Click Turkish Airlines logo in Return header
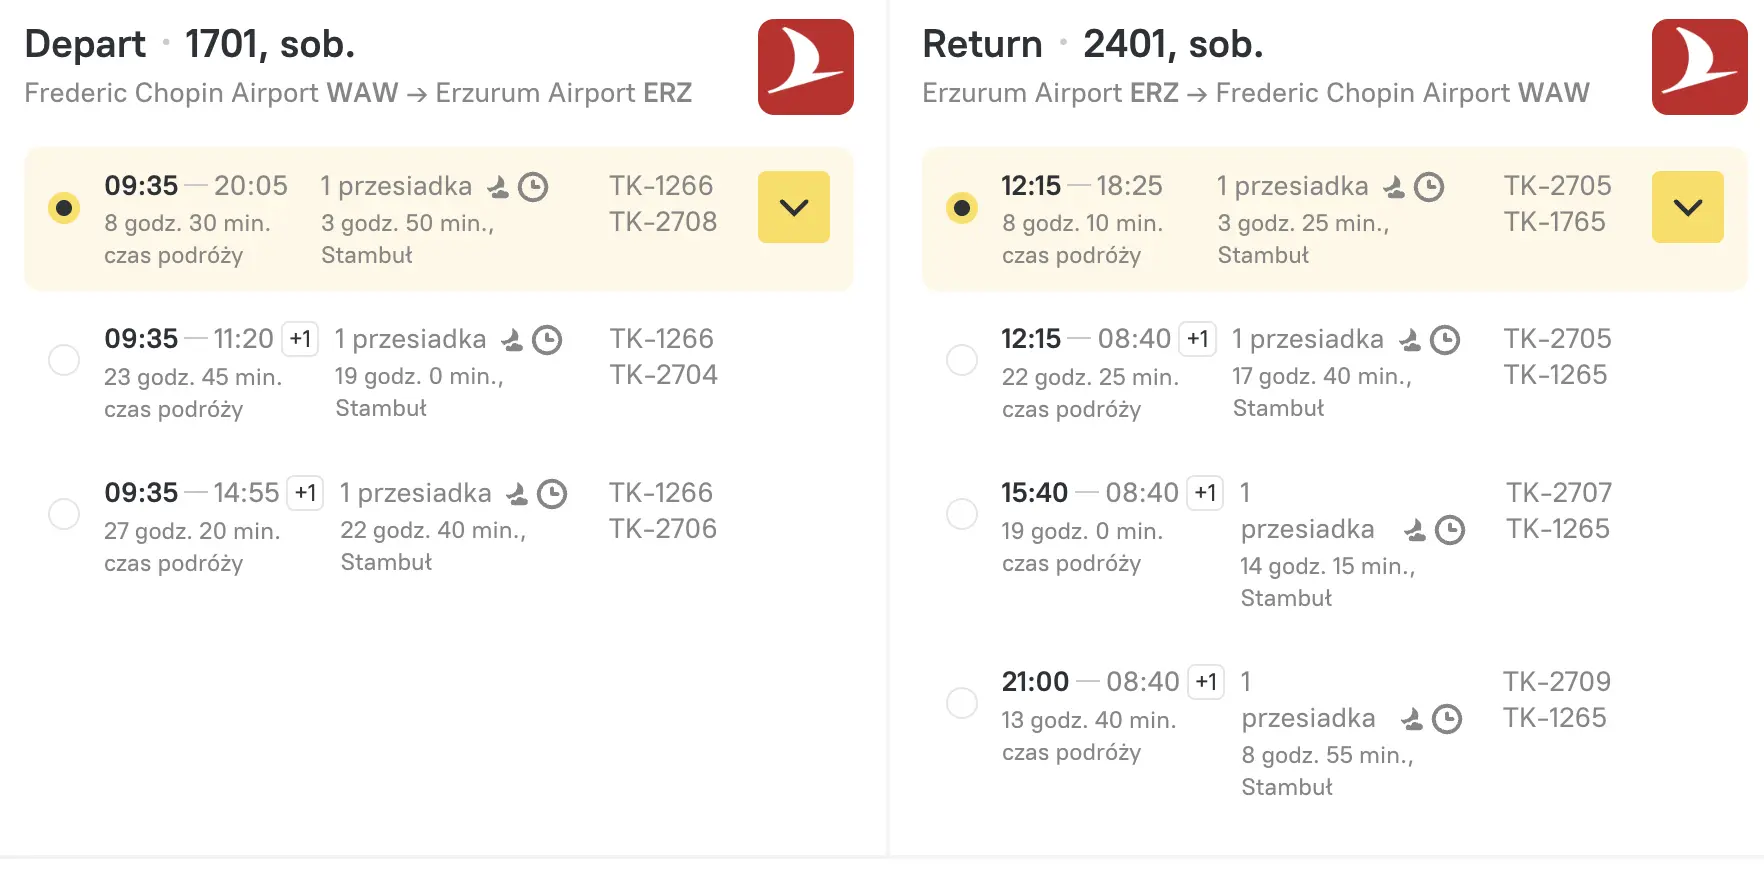This screenshot has height=876, width=1764. pos(1699,67)
